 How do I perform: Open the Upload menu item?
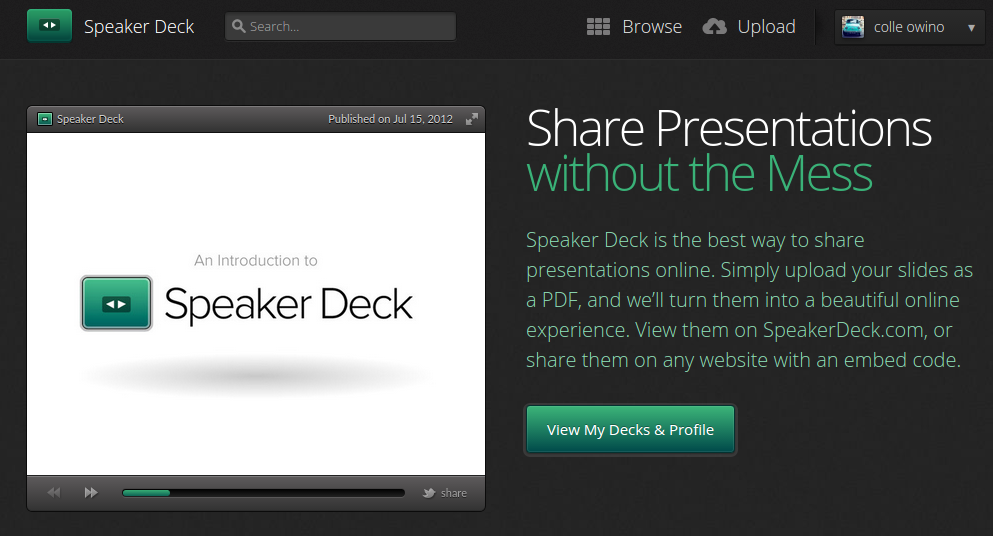(x=749, y=27)
